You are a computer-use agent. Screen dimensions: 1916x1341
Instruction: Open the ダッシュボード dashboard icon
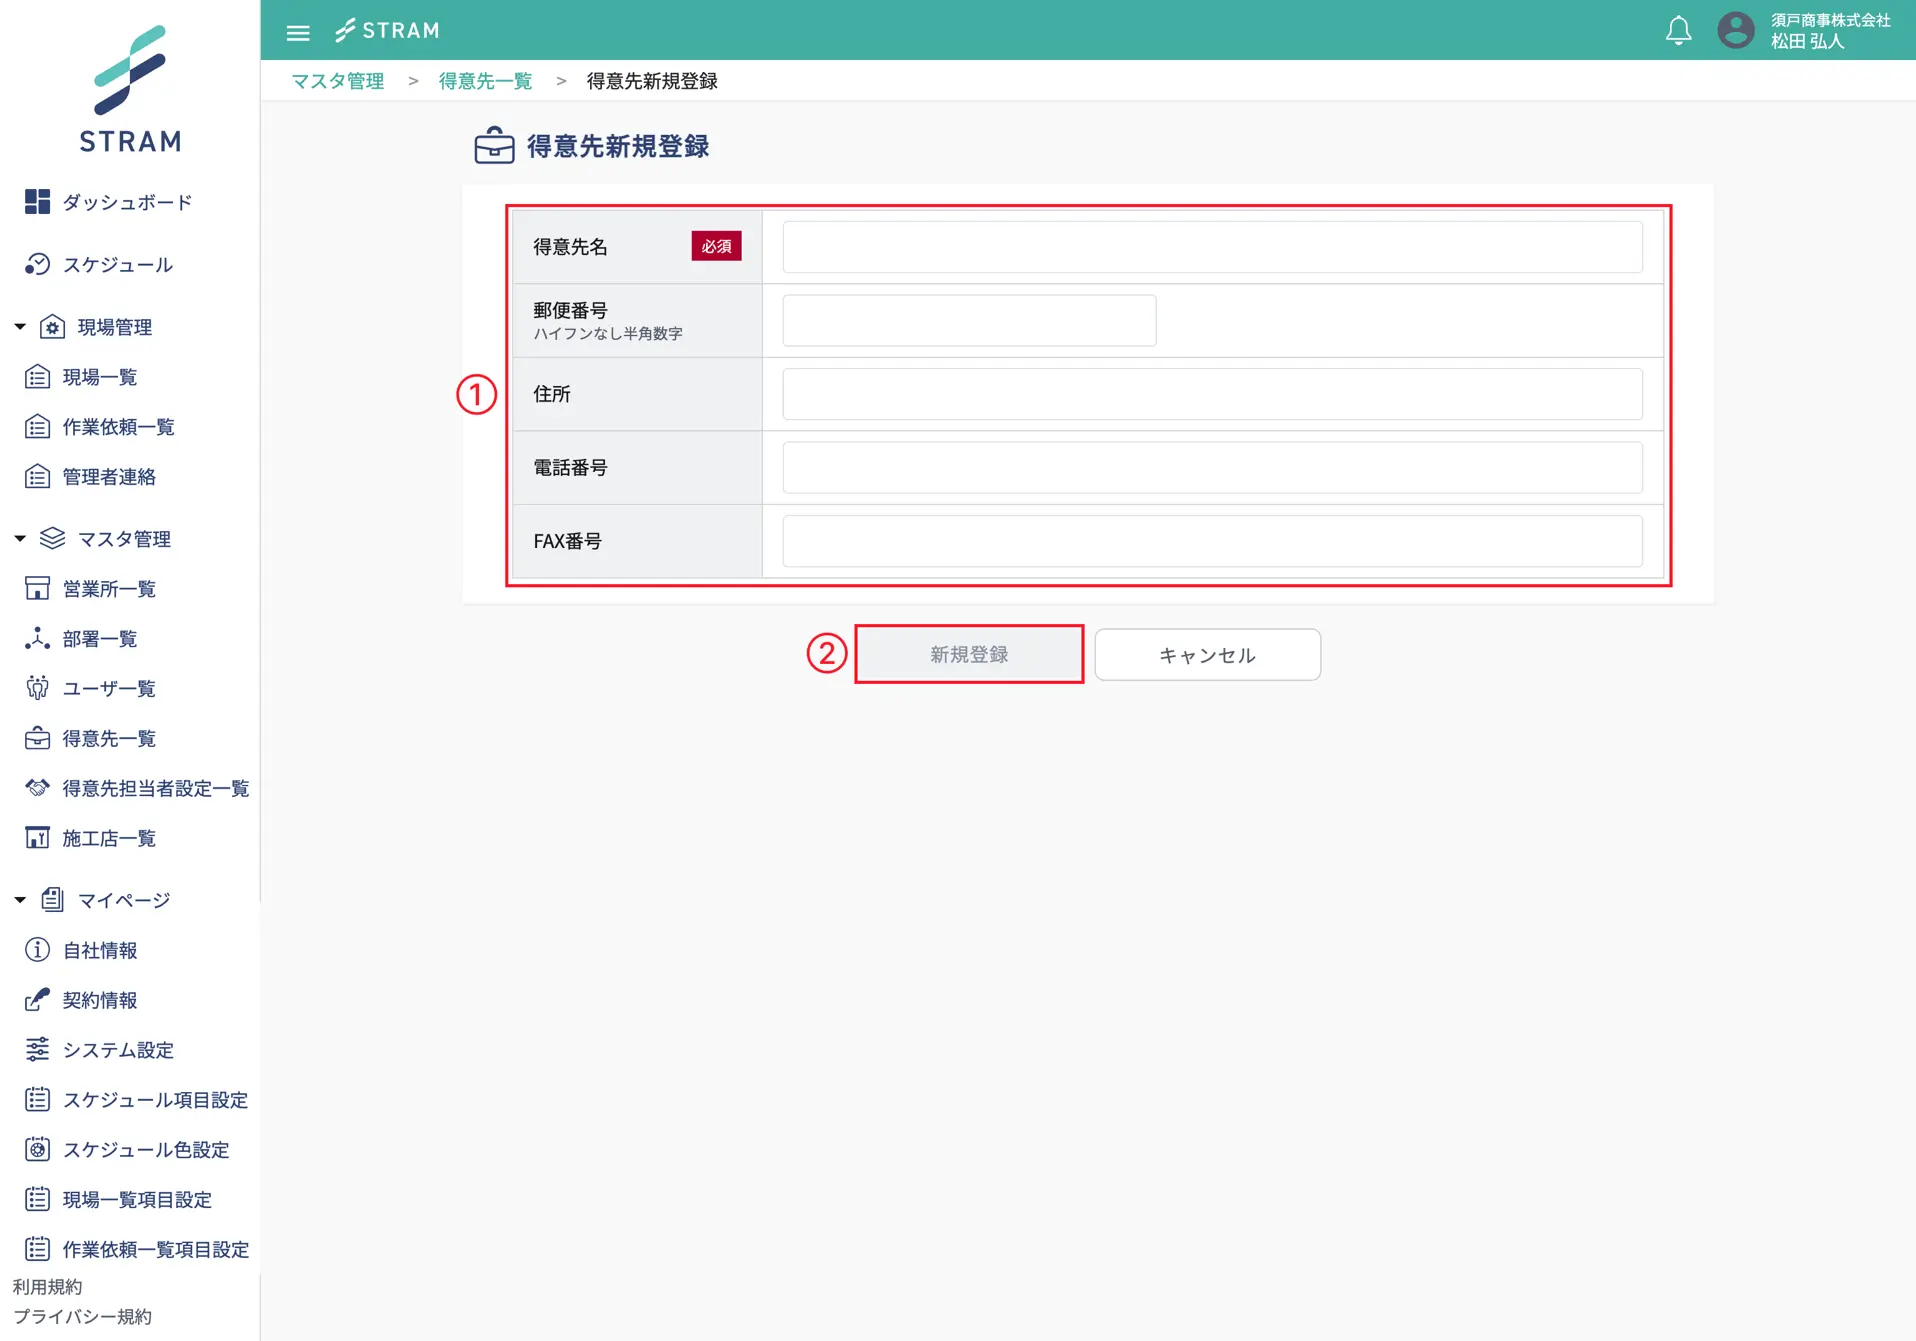[x=37, y=202]
